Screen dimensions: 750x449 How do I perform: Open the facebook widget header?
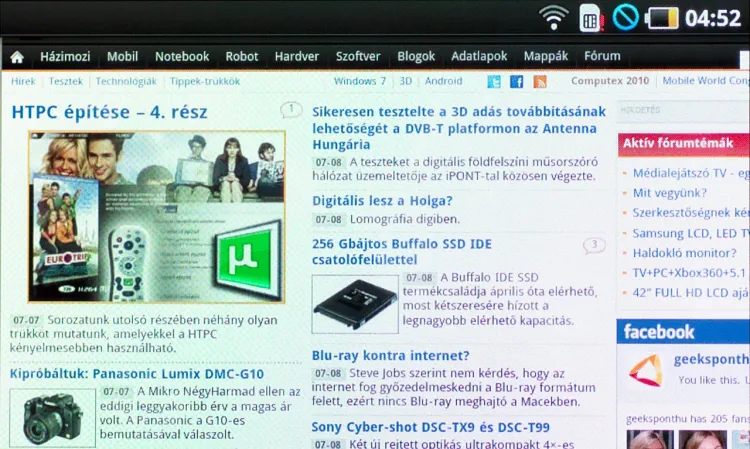coord(683,331)
